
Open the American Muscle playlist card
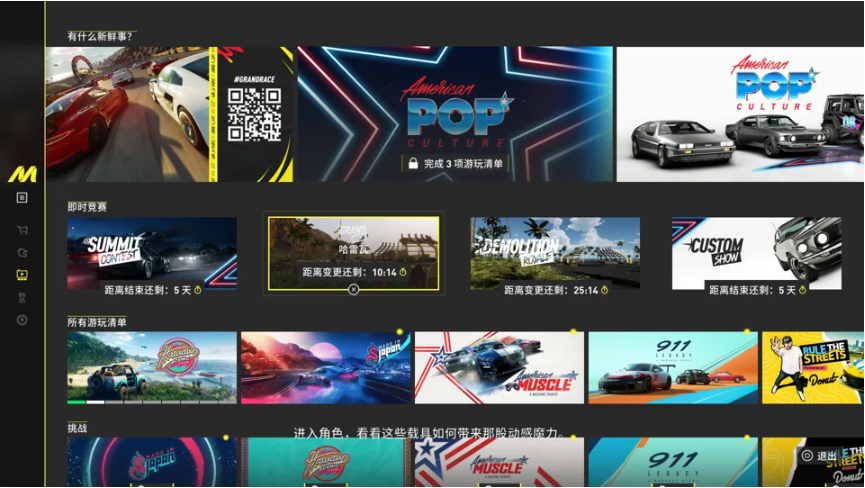[499, 368]
